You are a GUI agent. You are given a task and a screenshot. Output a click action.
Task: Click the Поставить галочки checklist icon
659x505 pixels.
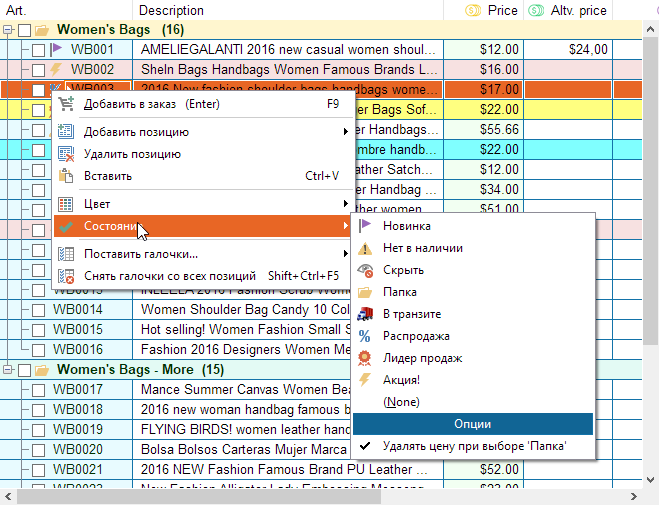pyautogui.click(x=66, y=254)
